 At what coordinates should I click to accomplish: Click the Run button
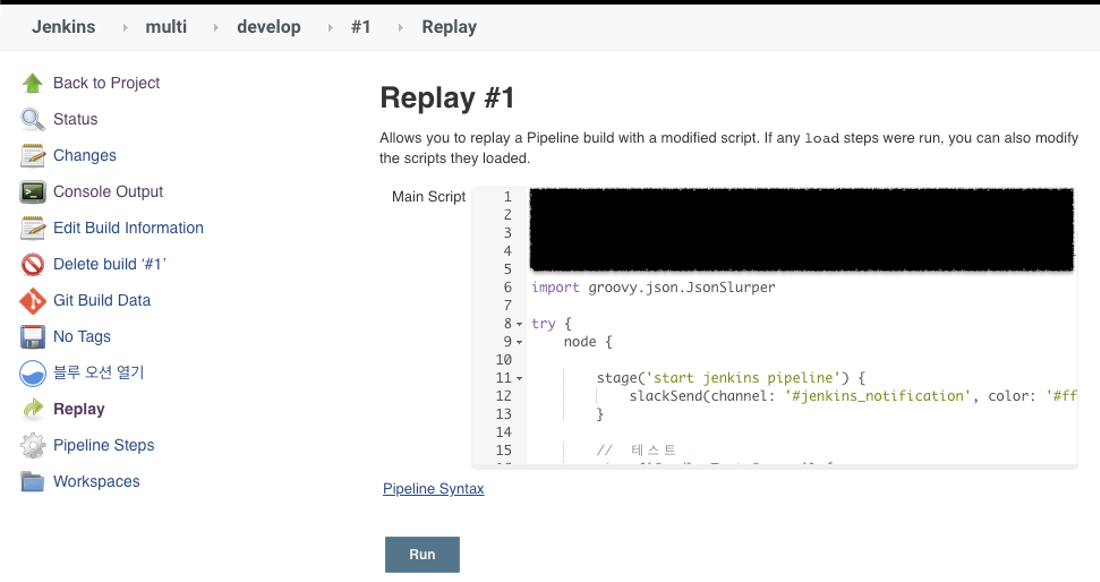(x=422, y=555)
